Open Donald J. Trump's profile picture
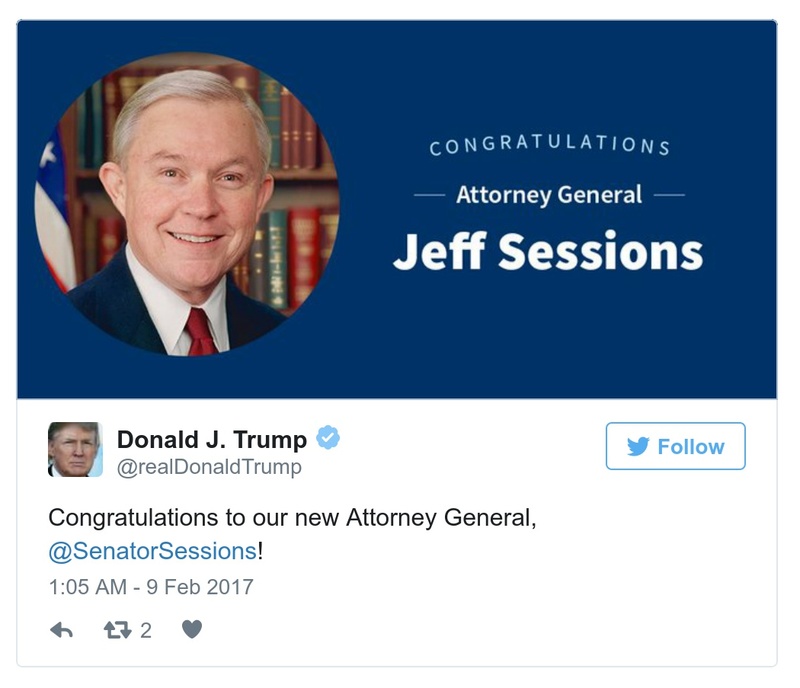Viewport: 800px width, 688px height. (76, 449)
